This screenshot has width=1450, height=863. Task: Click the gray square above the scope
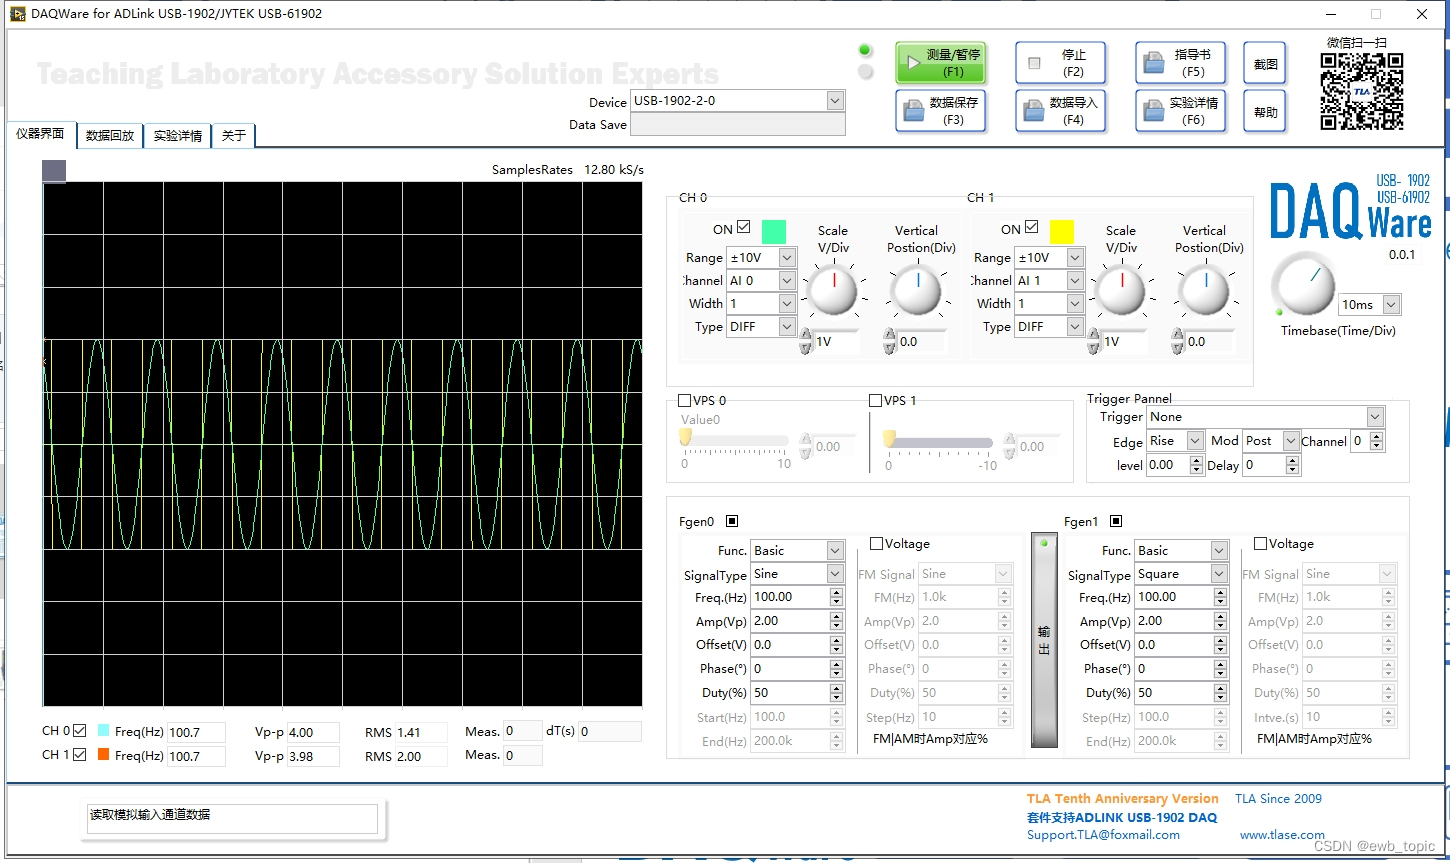(x=54, y=171)
